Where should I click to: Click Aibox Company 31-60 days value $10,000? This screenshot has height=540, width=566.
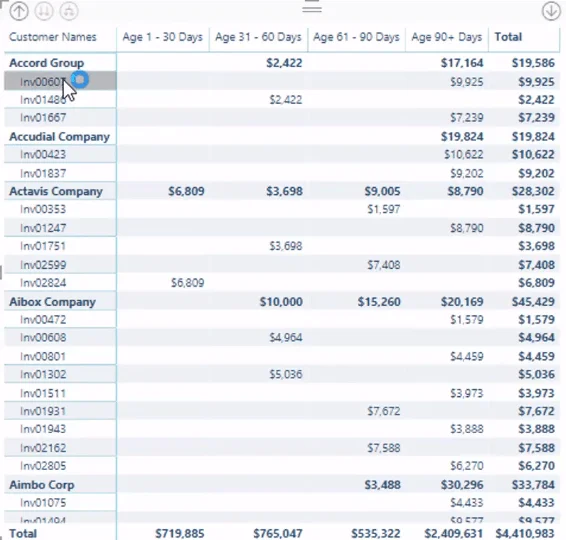pyautogui.click(x=281, y=302)
